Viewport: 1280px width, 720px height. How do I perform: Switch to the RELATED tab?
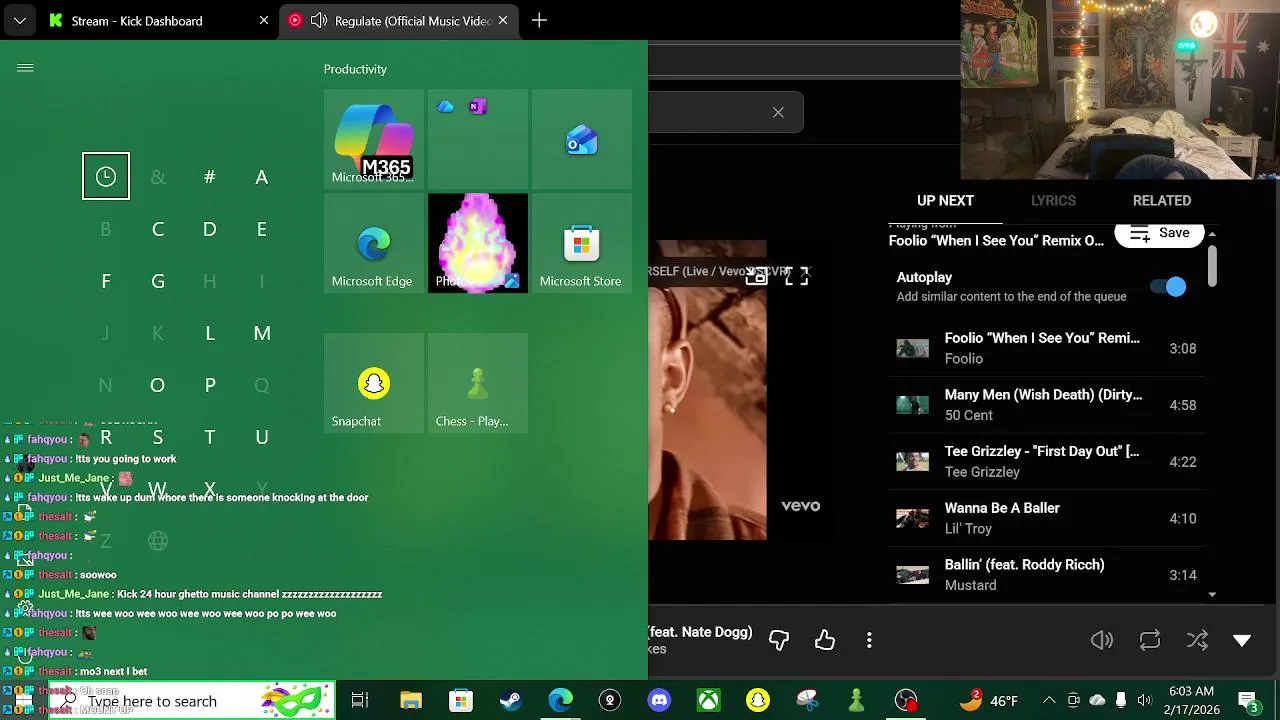pyautogui.click(x=1162, y=200)
